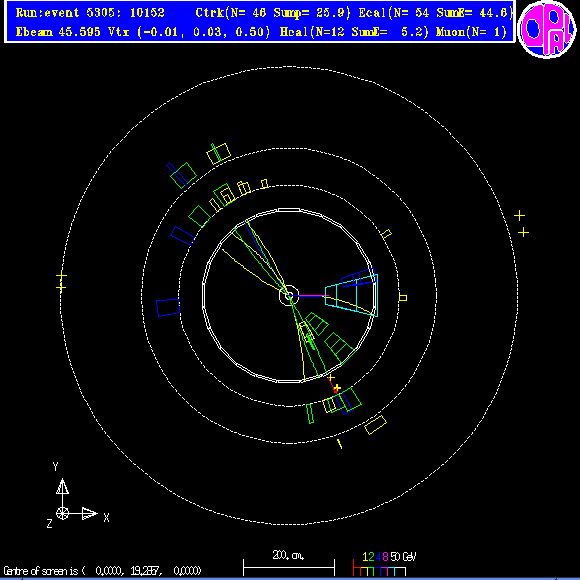Click the Ecal SumE 44.6 readout
Screen dimensions: 580x580
pos(436,13)
